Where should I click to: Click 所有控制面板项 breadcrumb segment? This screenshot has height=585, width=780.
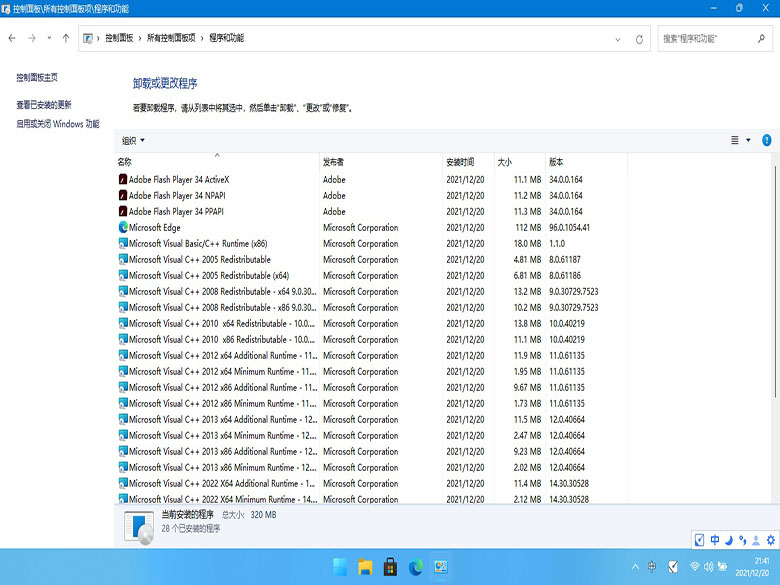point(171,38)
